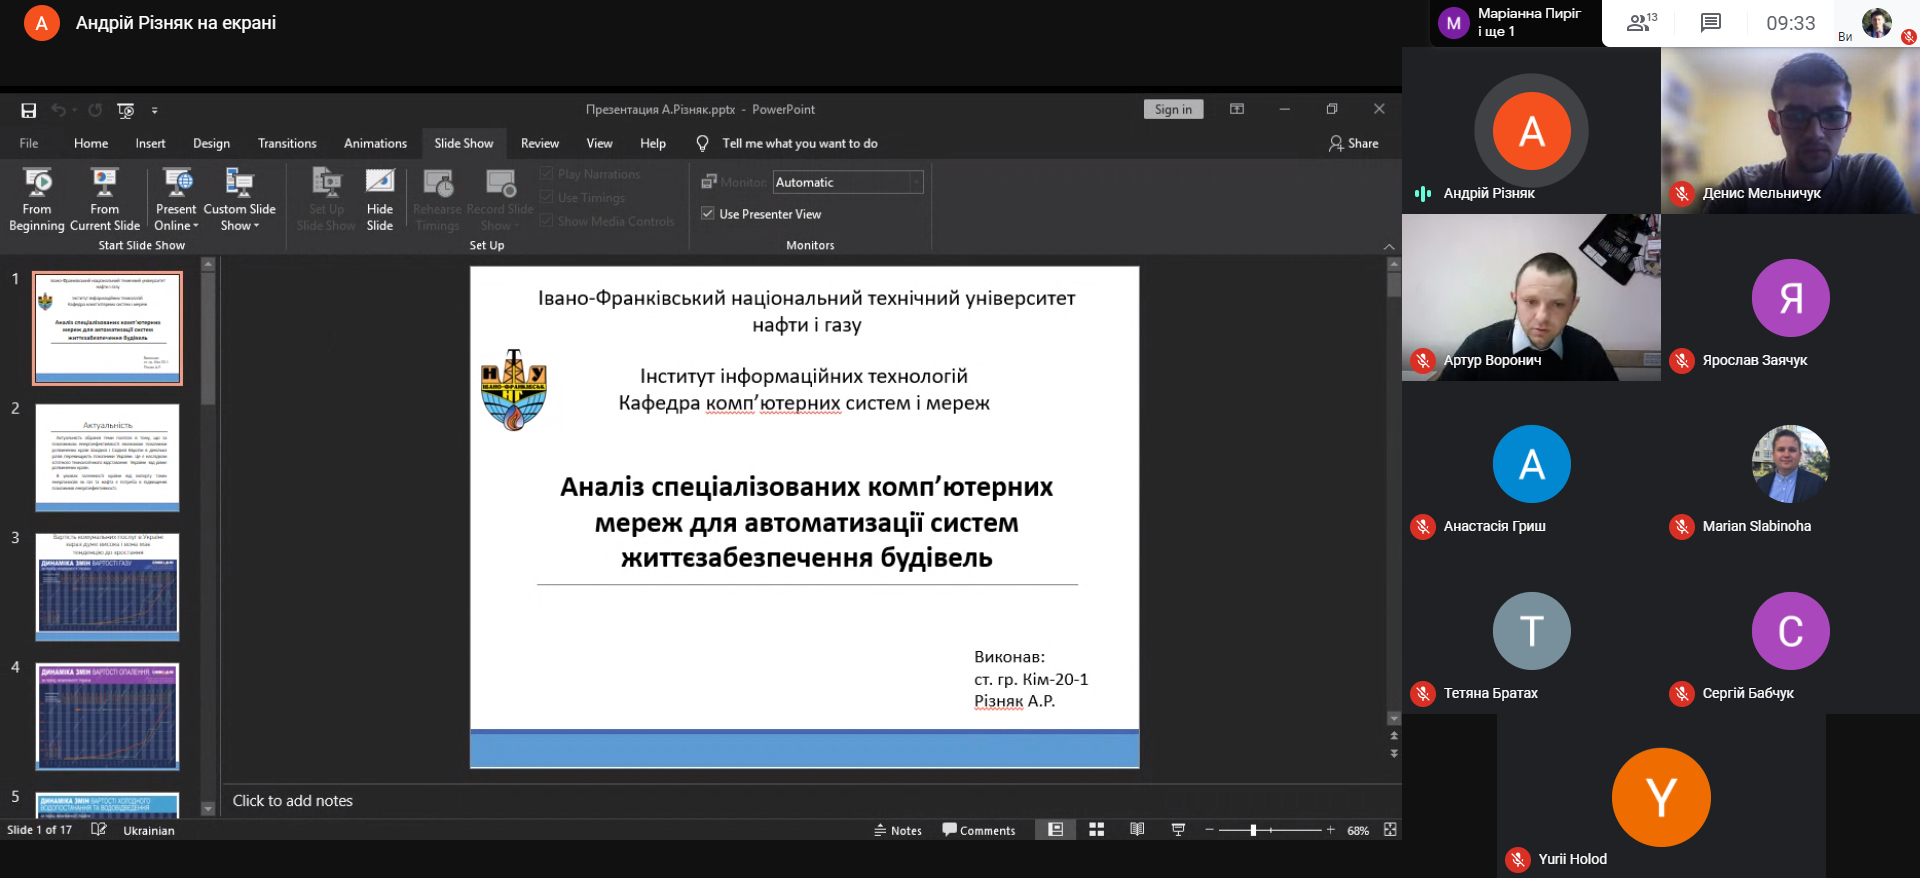The width and height of the screenshot is (1920, 878).
Task: Click Маріанна Пиріг participant chip
Action: tap(1514, 22)
